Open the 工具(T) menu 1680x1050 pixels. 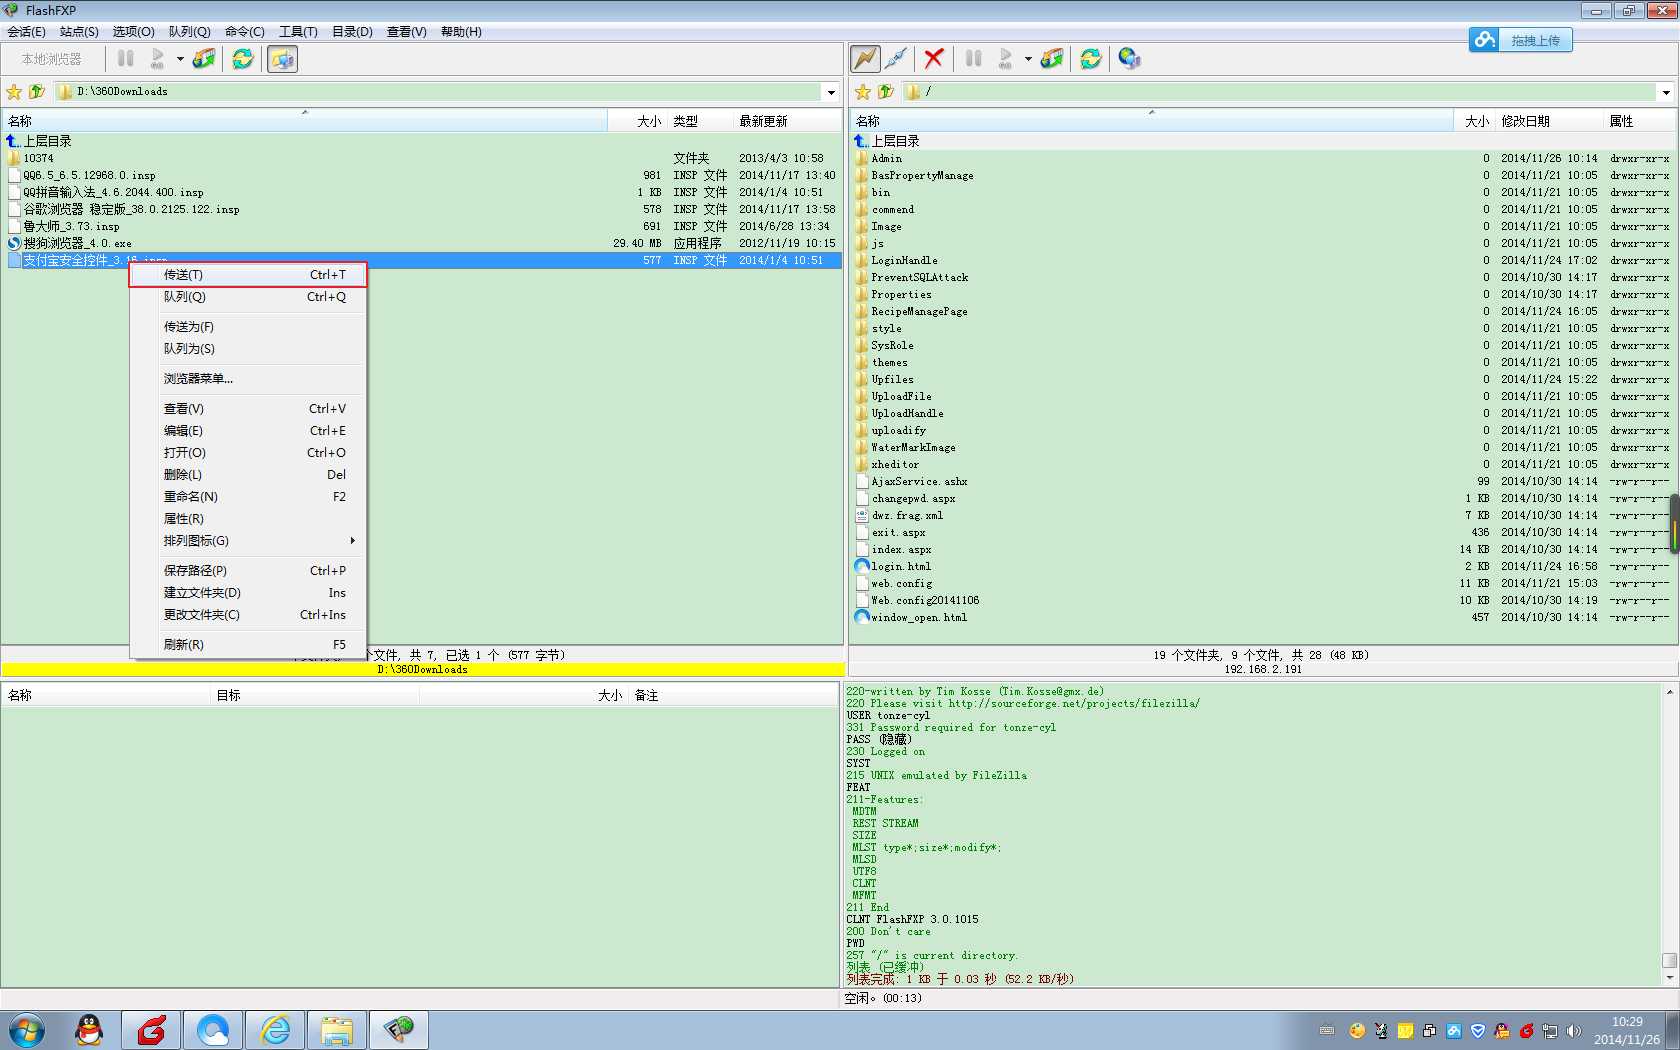pos(298,32)
